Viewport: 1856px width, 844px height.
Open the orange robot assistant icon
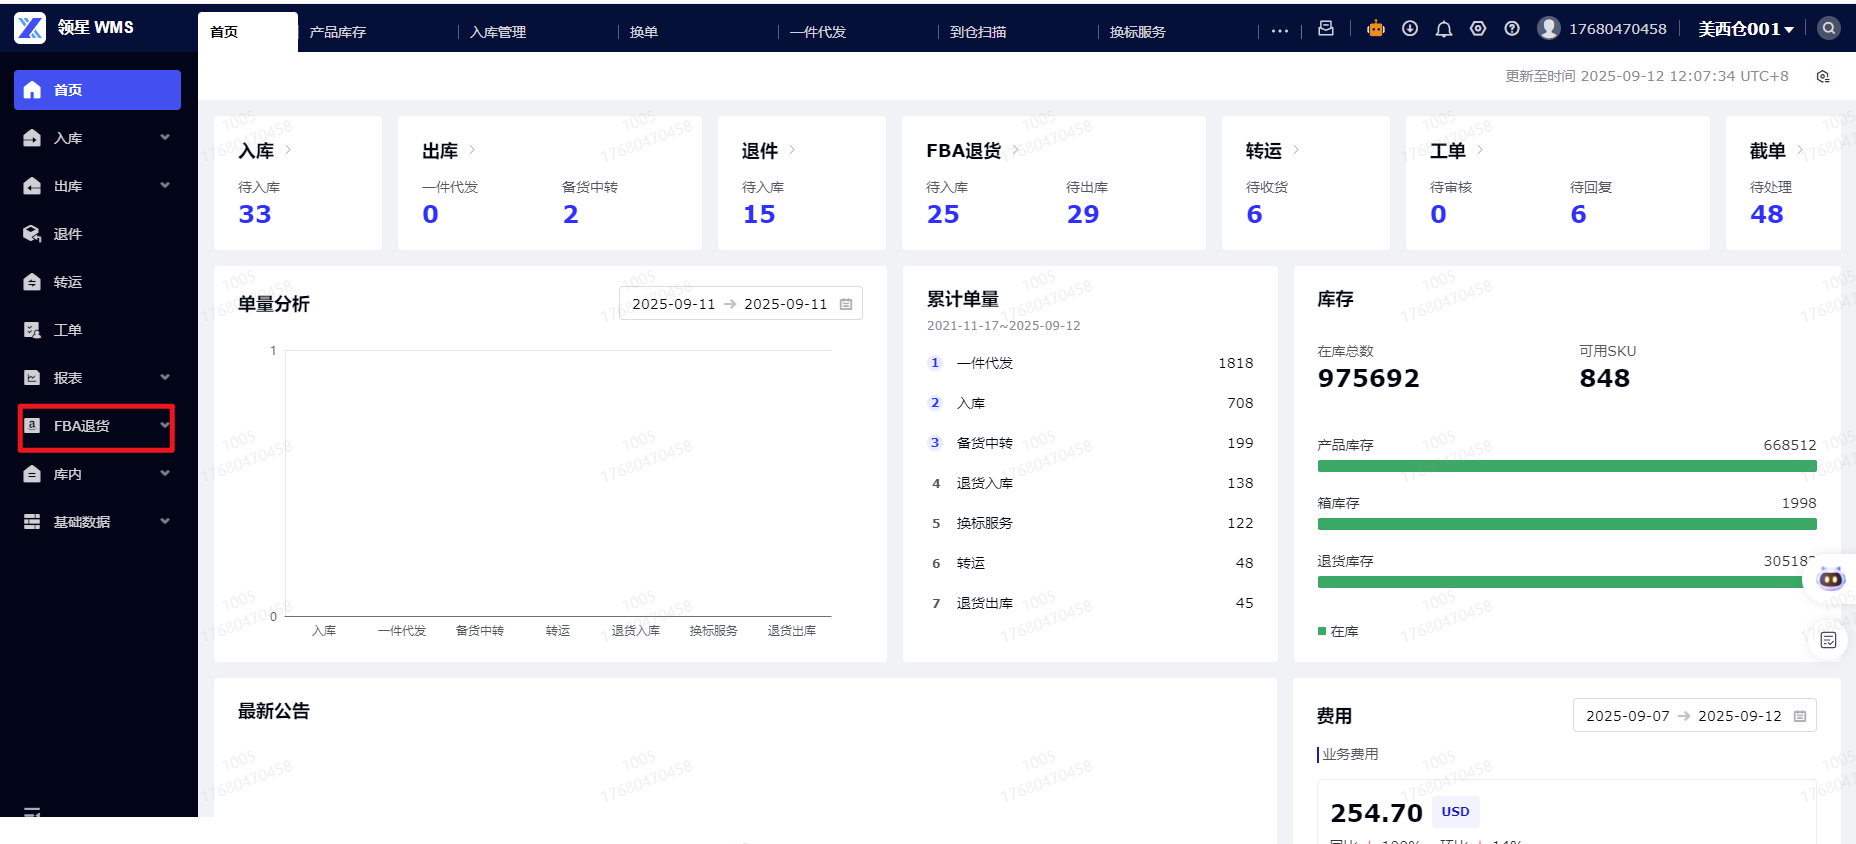point(1376,28)
